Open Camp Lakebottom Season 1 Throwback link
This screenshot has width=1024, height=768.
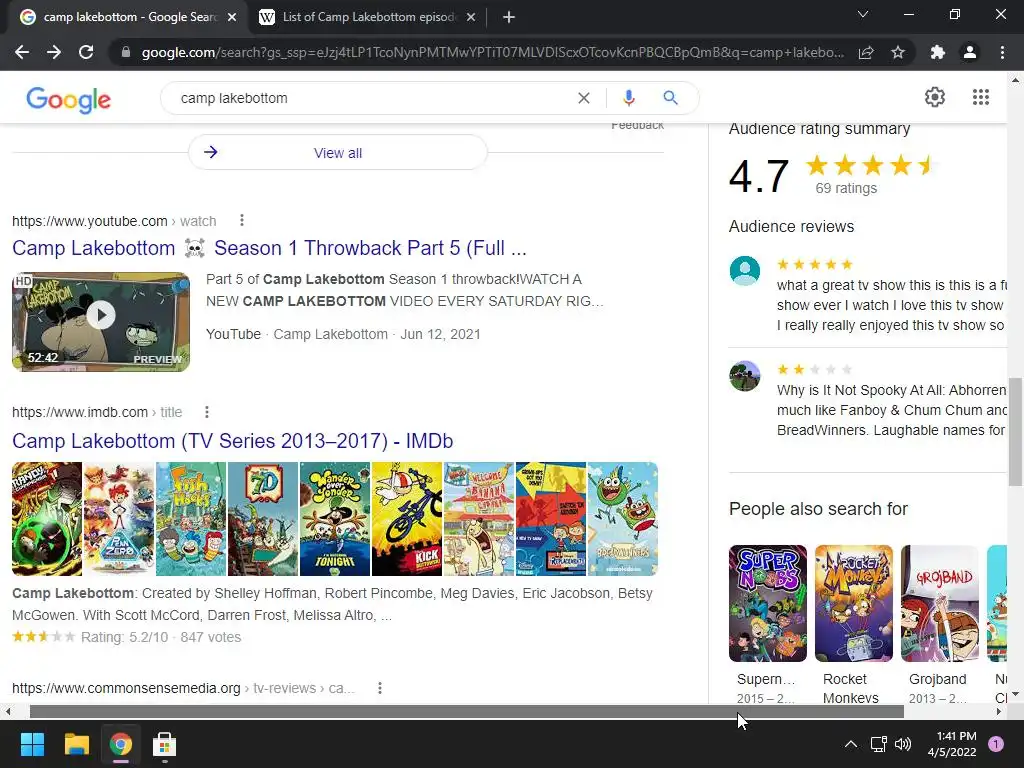point(269,248)
